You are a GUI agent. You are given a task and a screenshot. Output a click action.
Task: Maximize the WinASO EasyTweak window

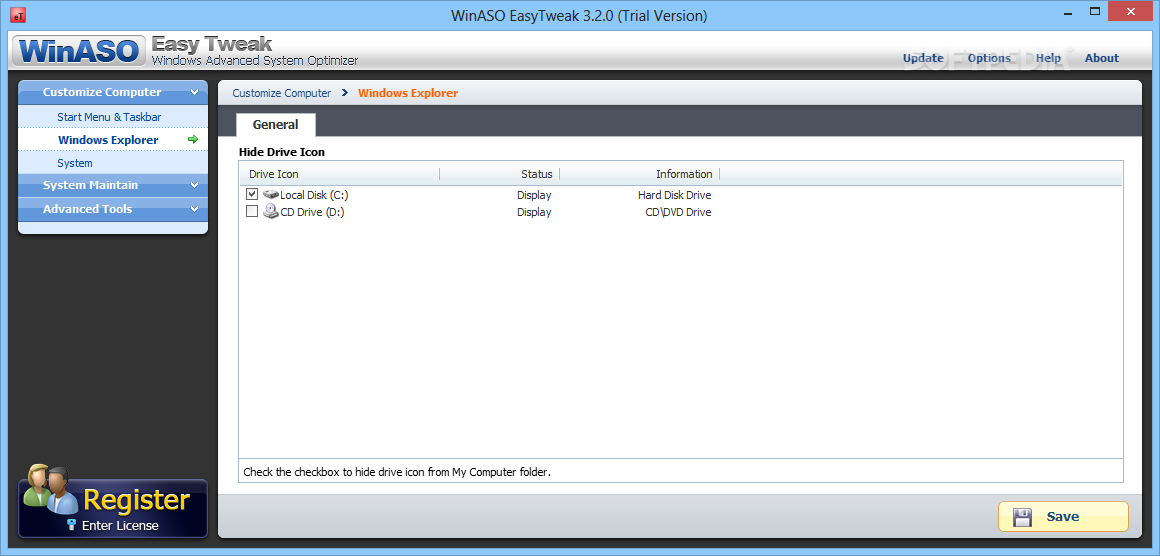[1093, 13]
